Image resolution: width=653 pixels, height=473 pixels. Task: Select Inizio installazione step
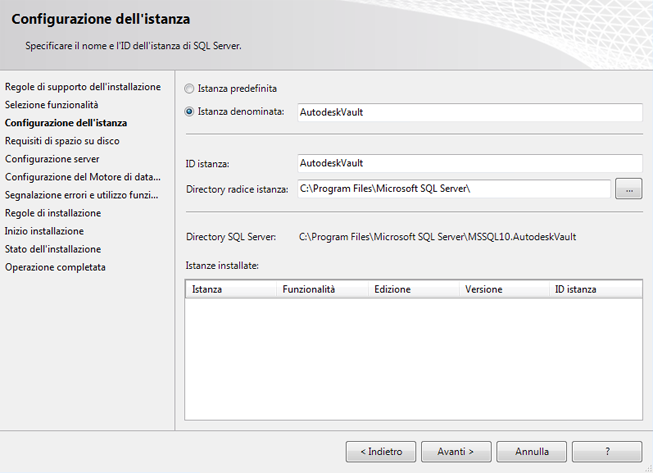pyautogui.click(x=44, y=232)
